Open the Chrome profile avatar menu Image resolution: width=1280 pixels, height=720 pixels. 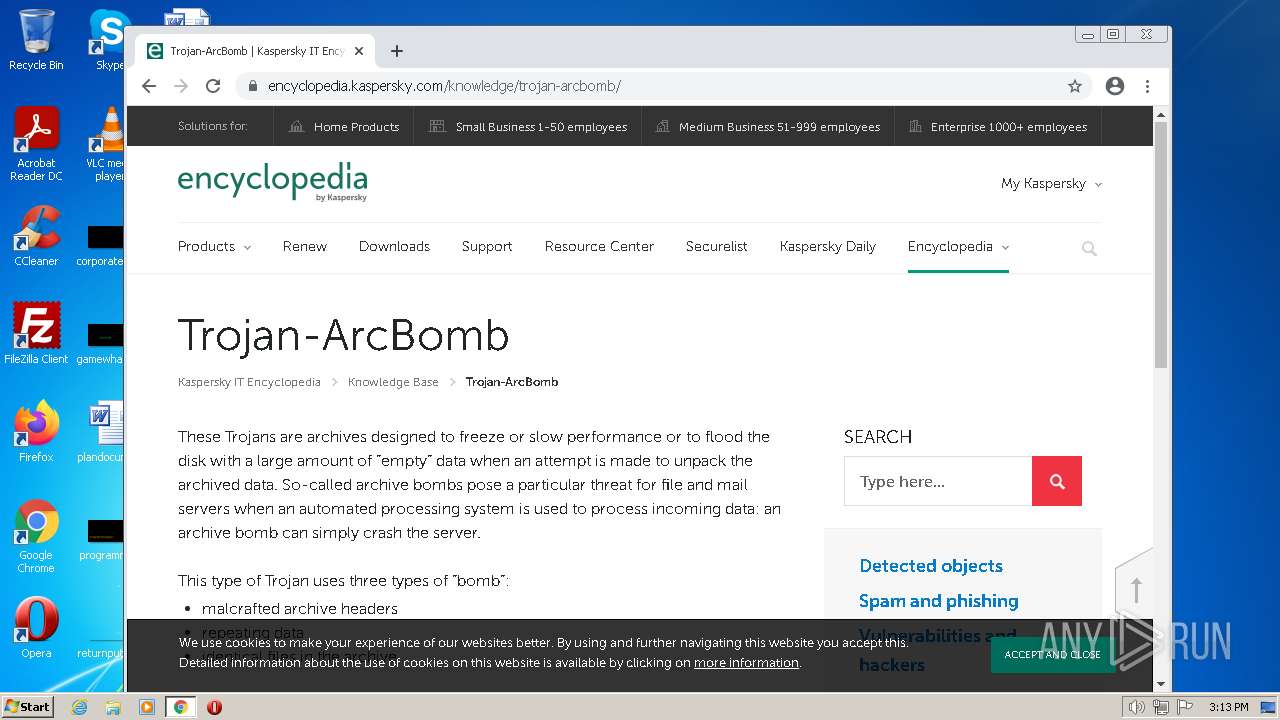pyautogui.click(x=1115, y=86)
